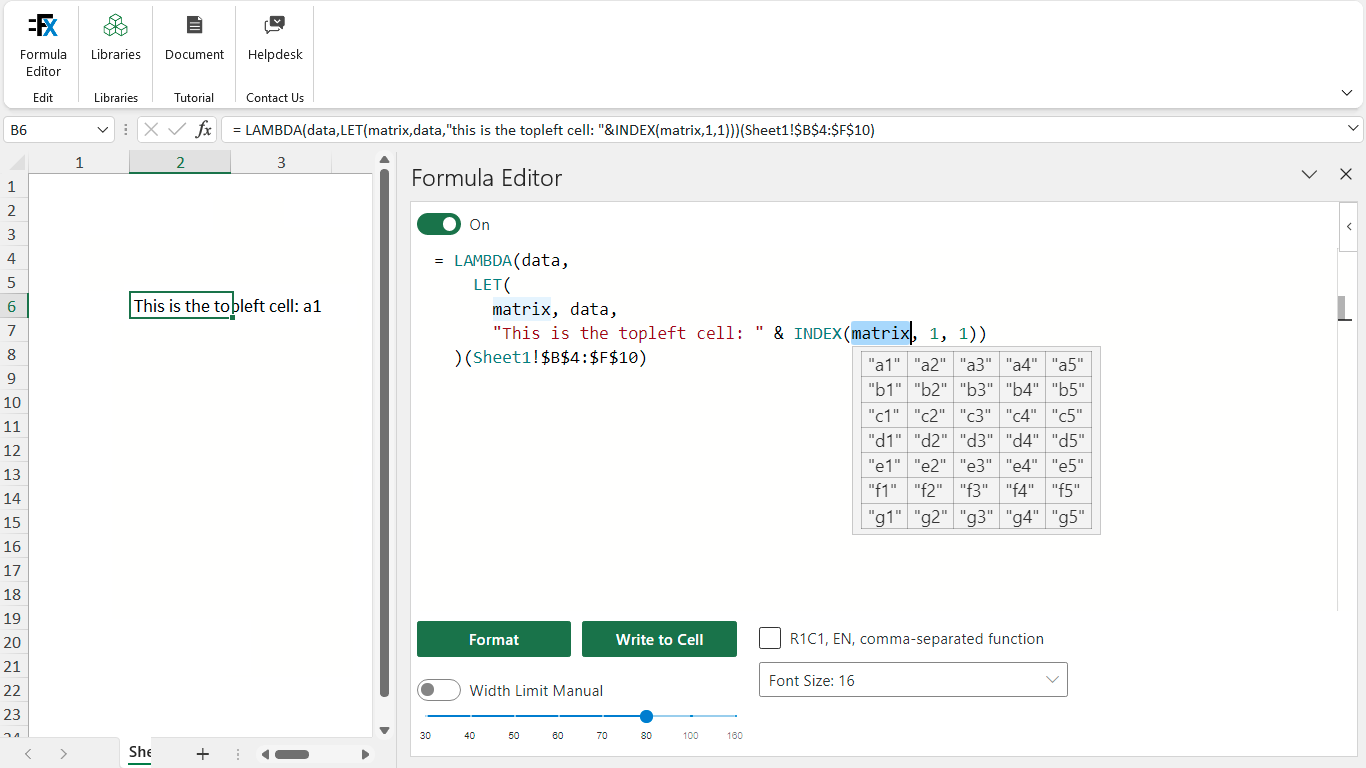Screen dimensions: 1366x768
Task: Toggle the Width Limit Manual switch
Action: (438, 690)
